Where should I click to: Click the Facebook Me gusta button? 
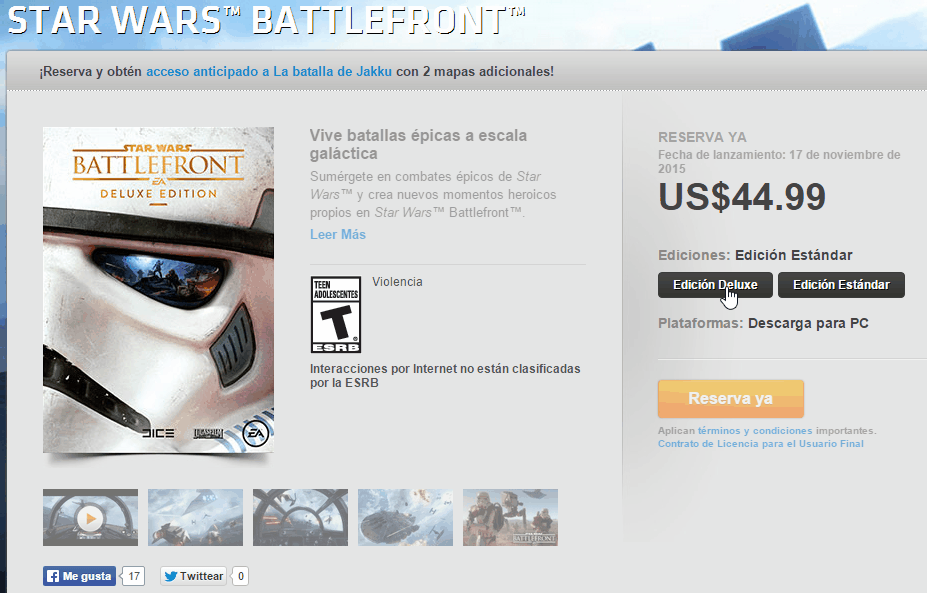(x=79, y=576)
